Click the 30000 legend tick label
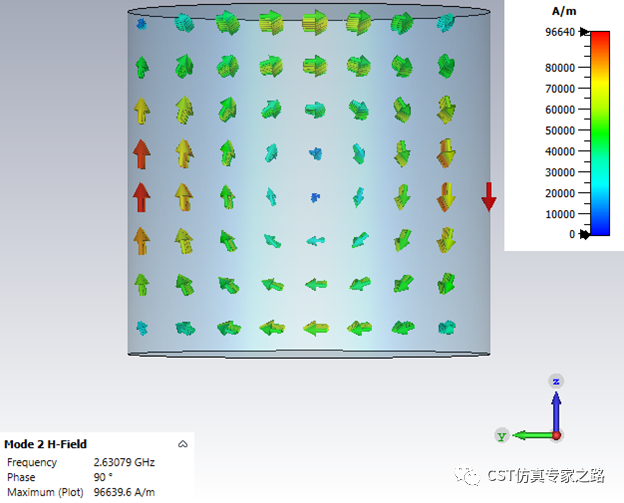Screen dimensions: 624x503 pos(560,172)
